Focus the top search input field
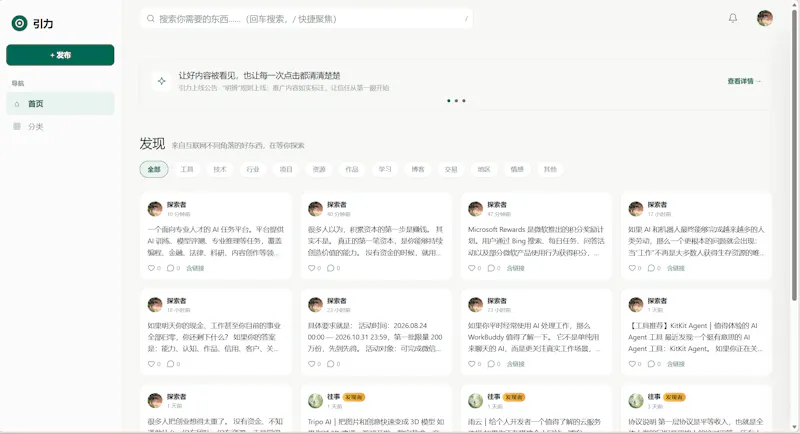Viewport: 800px width, 434px height. pos(306,19)
